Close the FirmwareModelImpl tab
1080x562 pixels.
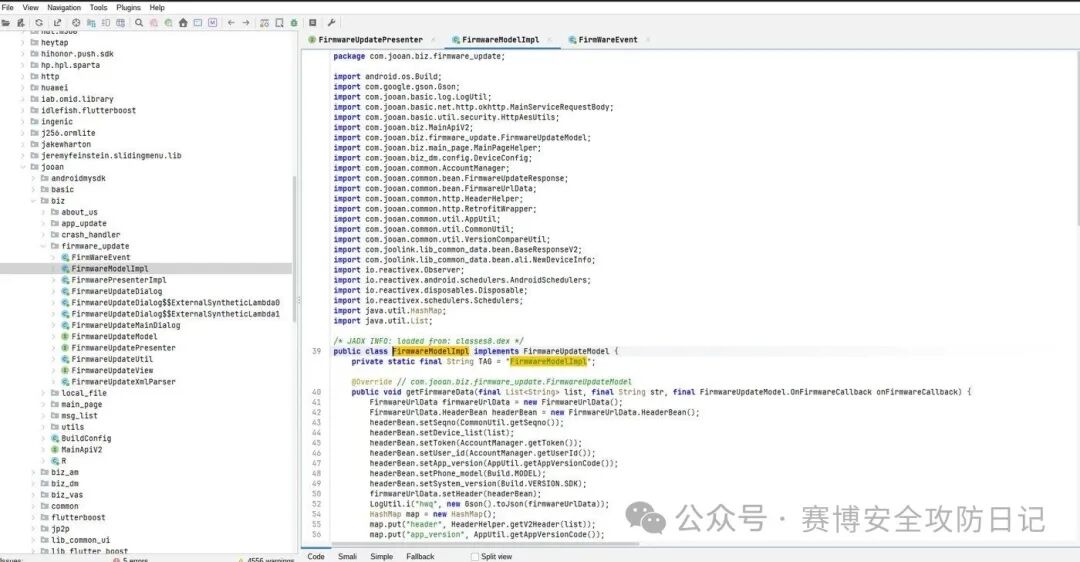(549, 40)
